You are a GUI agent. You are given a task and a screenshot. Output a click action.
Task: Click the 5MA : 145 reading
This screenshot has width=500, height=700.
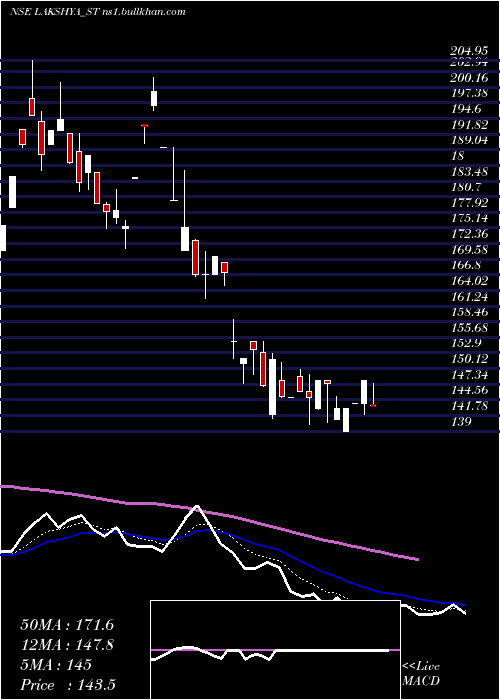click(56, 665)
